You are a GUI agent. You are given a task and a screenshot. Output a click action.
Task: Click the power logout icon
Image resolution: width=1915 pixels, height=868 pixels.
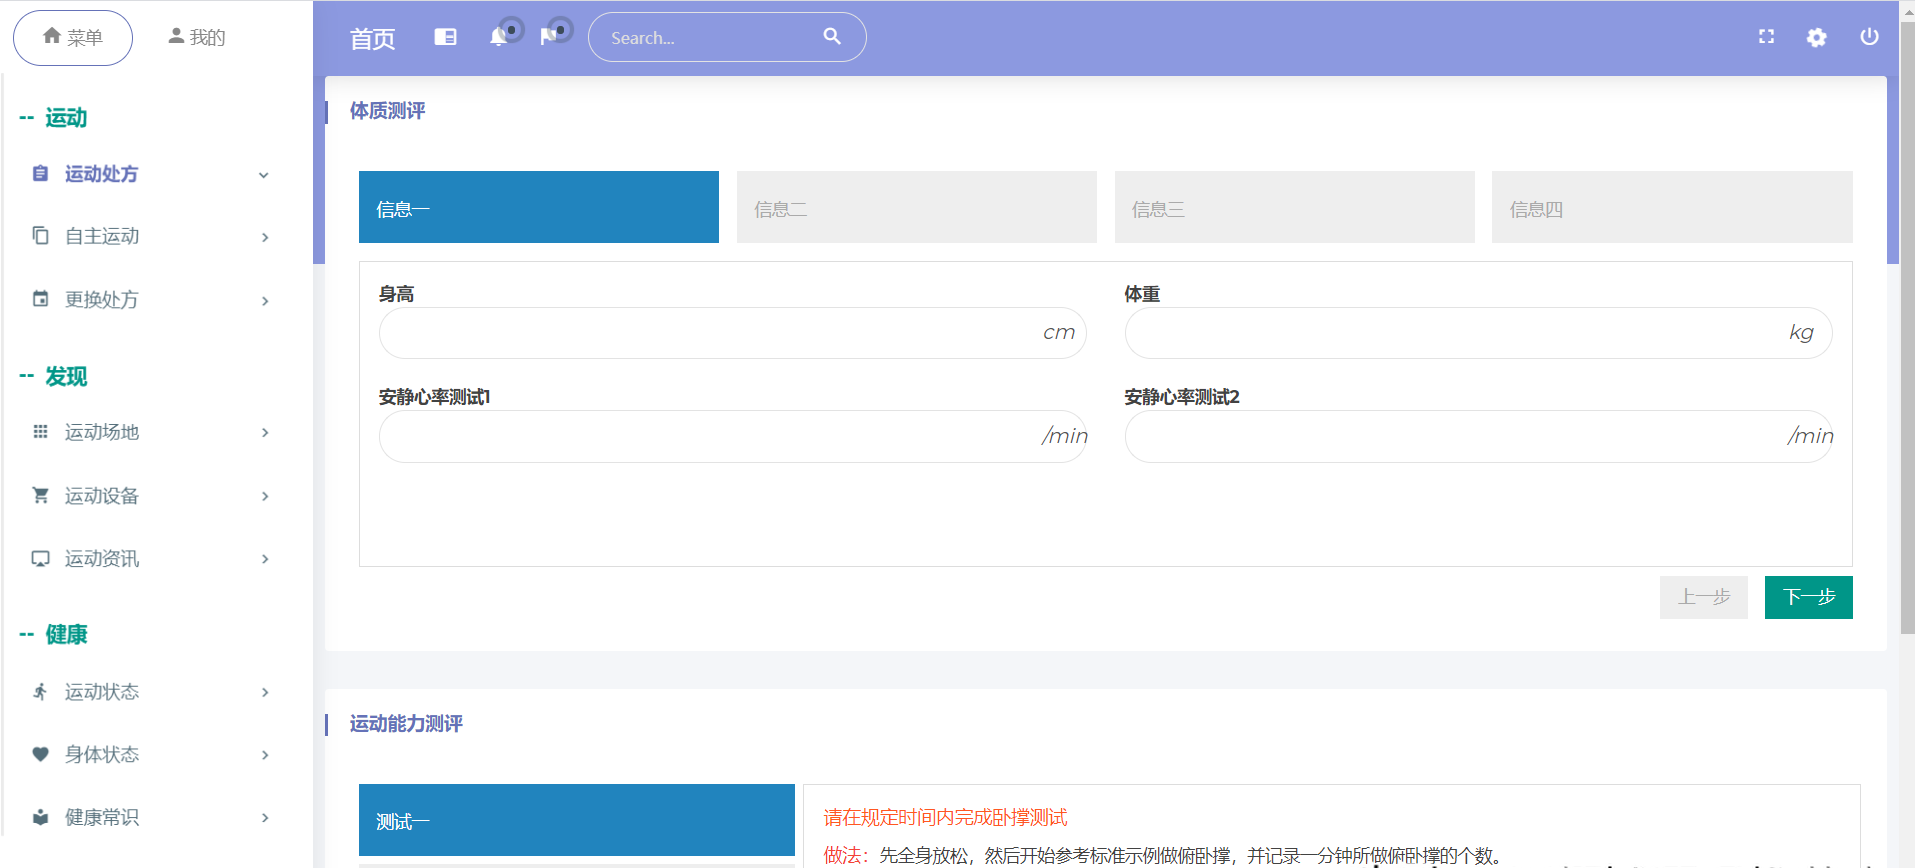click(1868, 37)
